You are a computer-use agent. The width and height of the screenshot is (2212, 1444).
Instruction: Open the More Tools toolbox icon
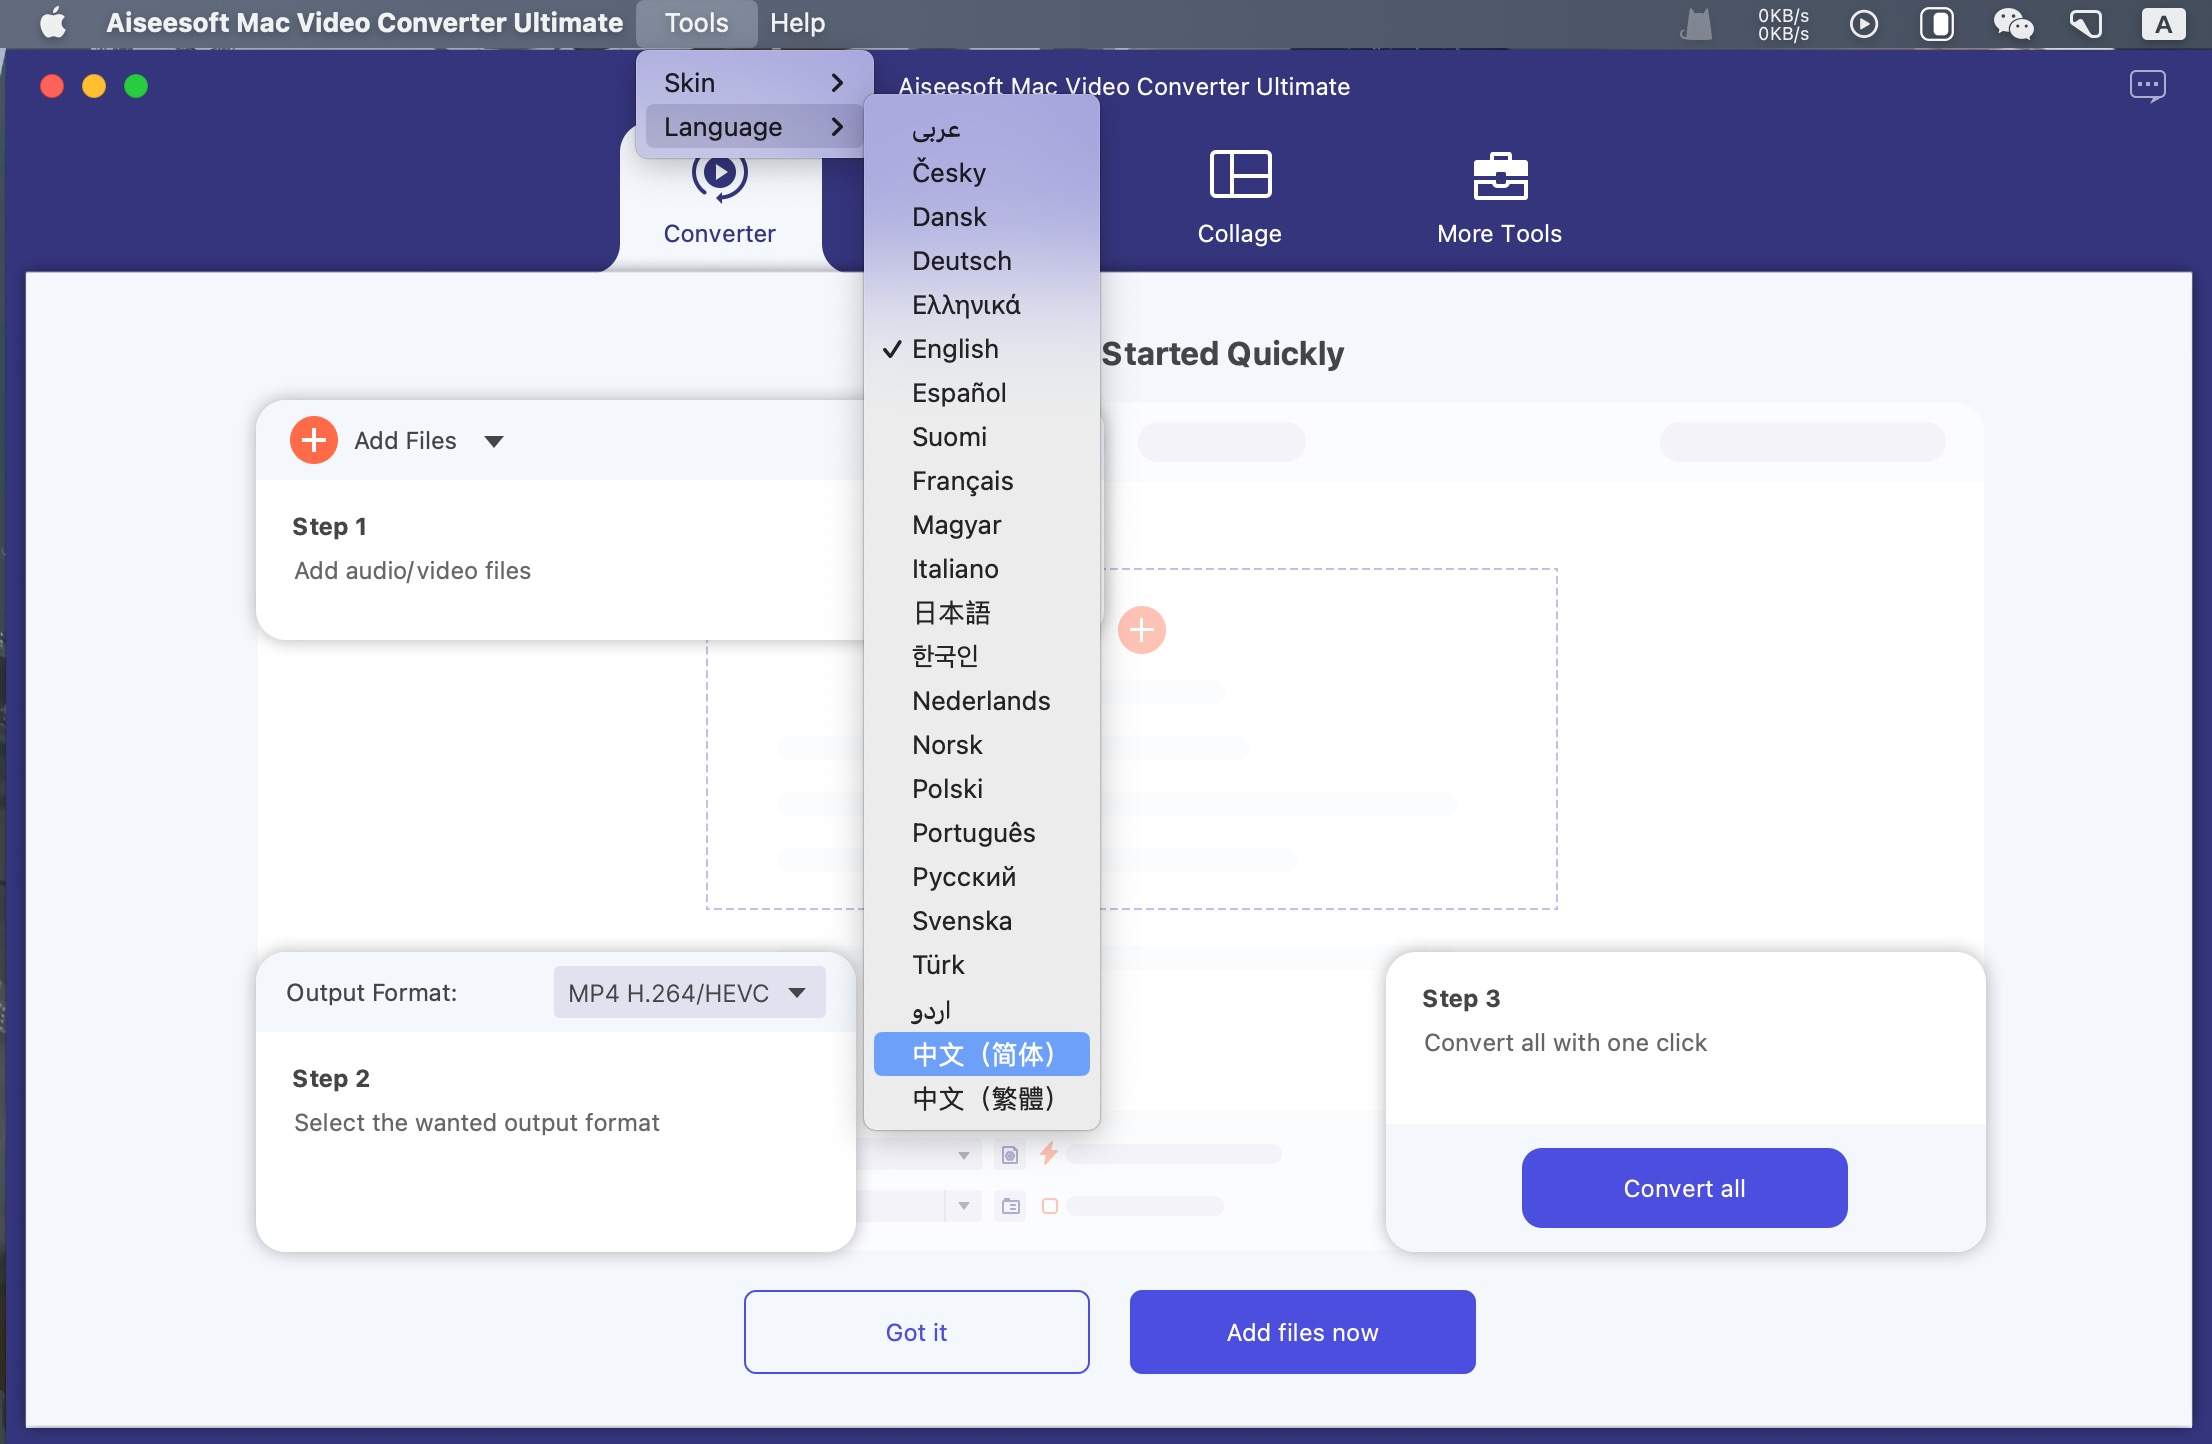click(x=1500, y=176)
